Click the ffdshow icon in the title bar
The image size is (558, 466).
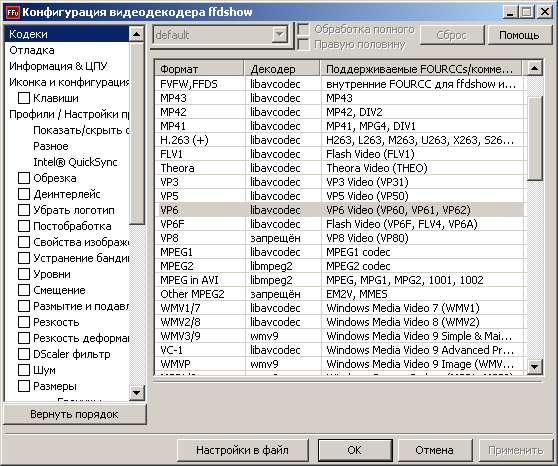point(12,12)
